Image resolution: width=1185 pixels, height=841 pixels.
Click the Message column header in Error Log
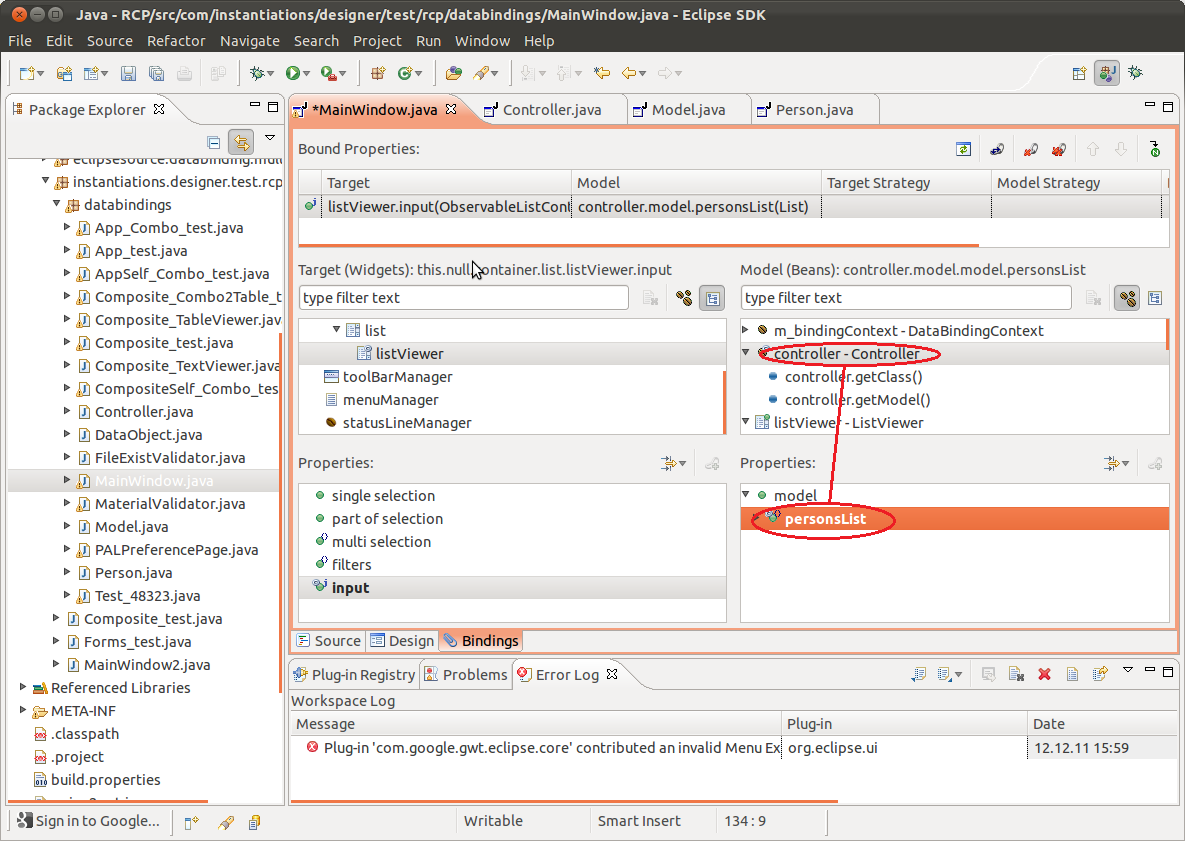coord(536,724)
